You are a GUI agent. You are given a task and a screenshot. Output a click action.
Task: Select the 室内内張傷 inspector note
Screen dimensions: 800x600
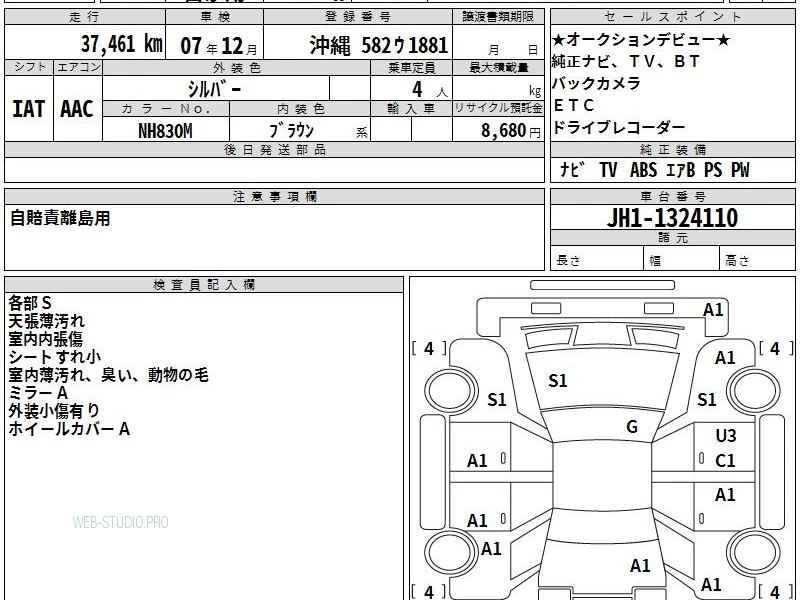tap(45, 339)
